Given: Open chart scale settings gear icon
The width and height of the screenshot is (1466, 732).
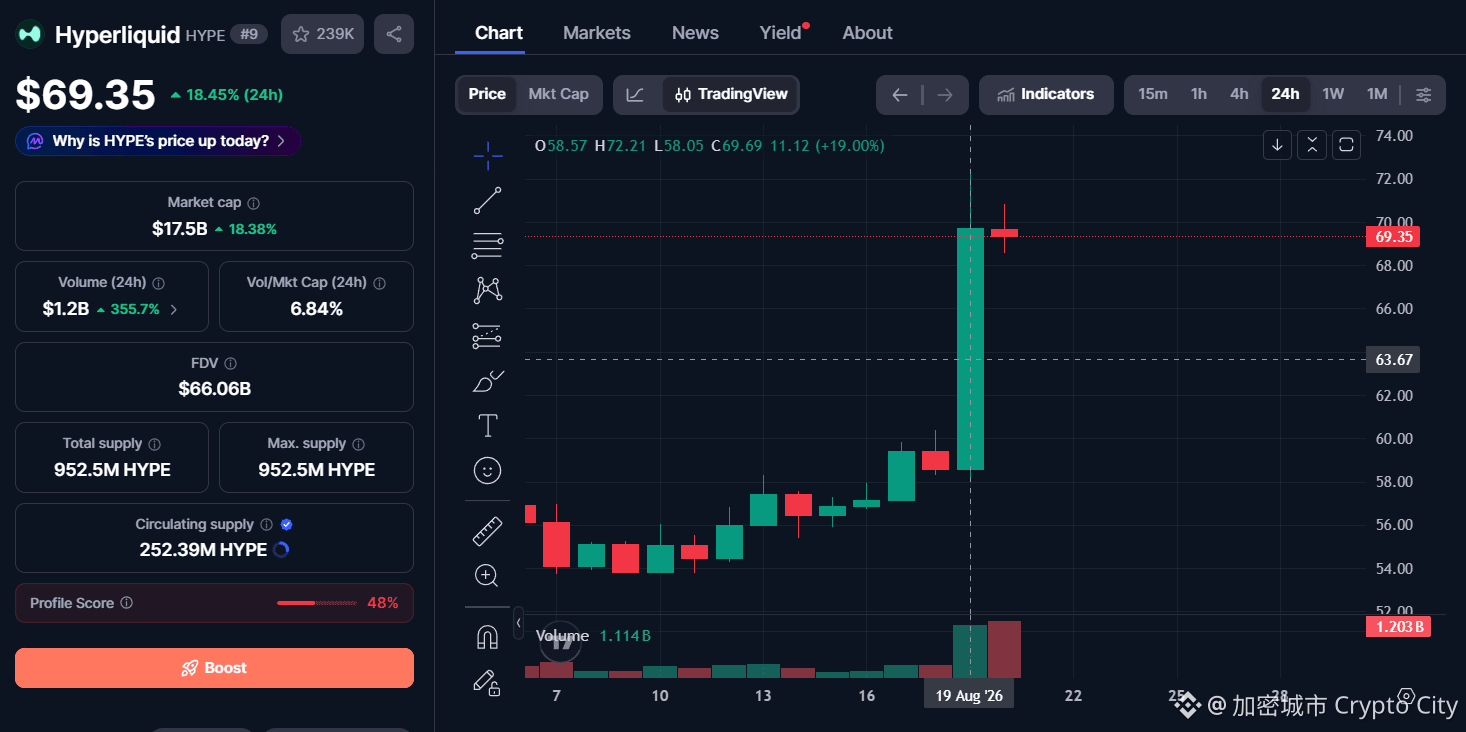Looking at the screenshot, I should tap(1406, 696).
